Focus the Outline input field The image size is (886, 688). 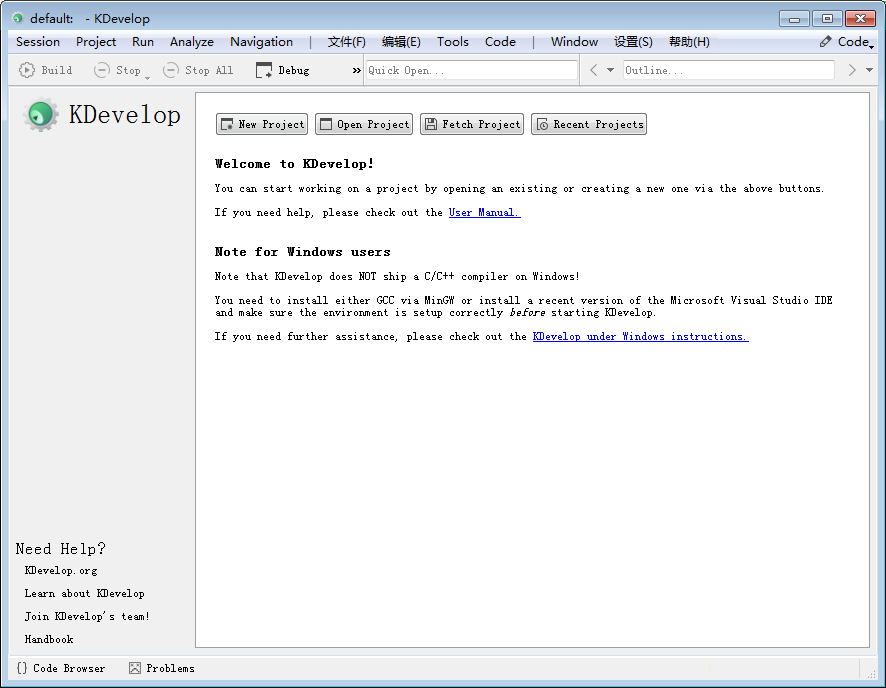[x=728, y=70]
